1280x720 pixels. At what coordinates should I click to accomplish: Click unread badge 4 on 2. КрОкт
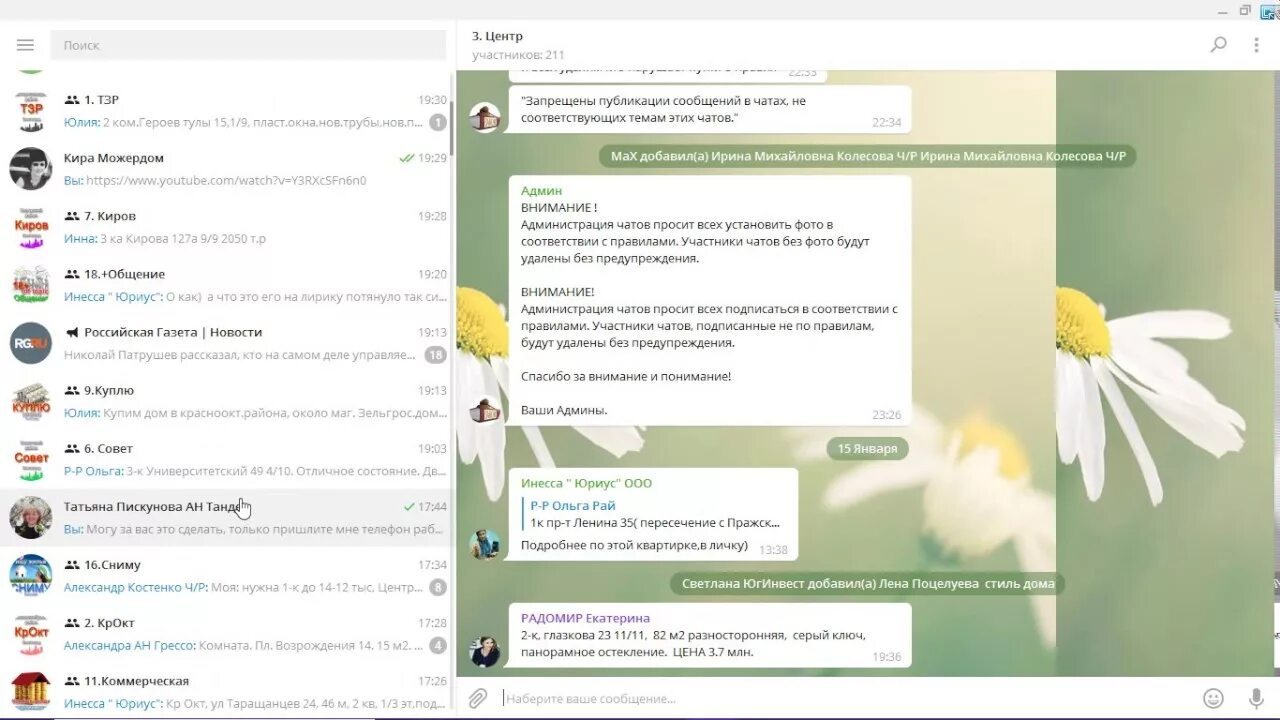click(x=437, y=645)
